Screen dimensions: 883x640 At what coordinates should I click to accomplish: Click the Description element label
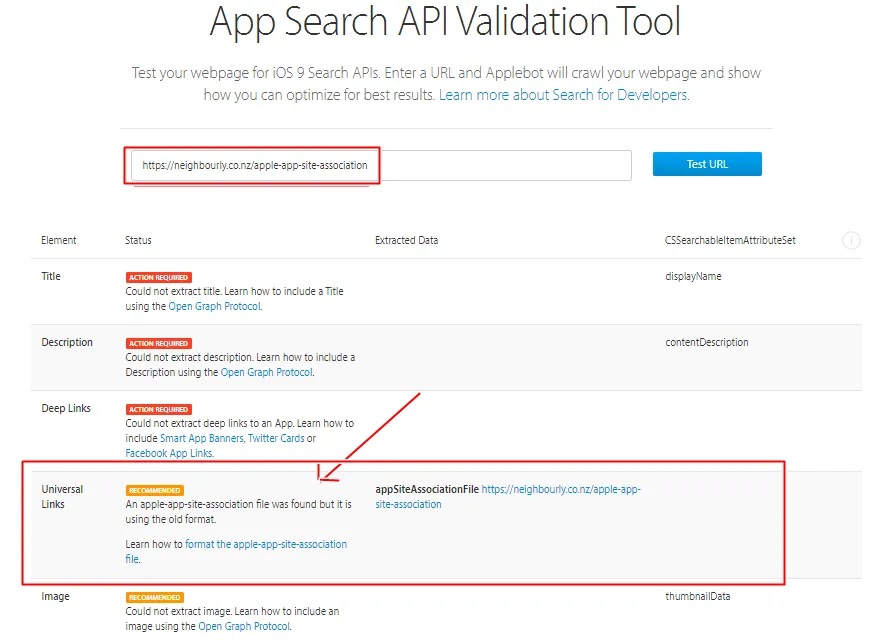coord(67,343)
